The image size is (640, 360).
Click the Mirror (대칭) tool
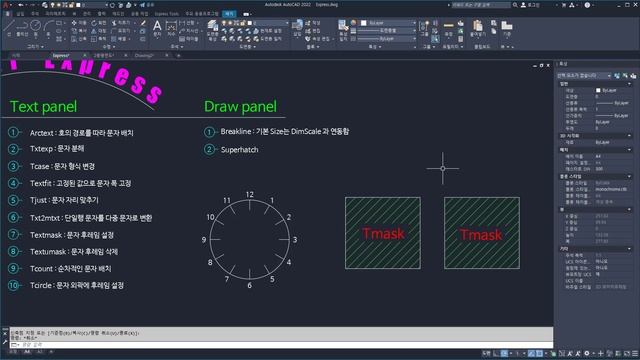[98, 31]
